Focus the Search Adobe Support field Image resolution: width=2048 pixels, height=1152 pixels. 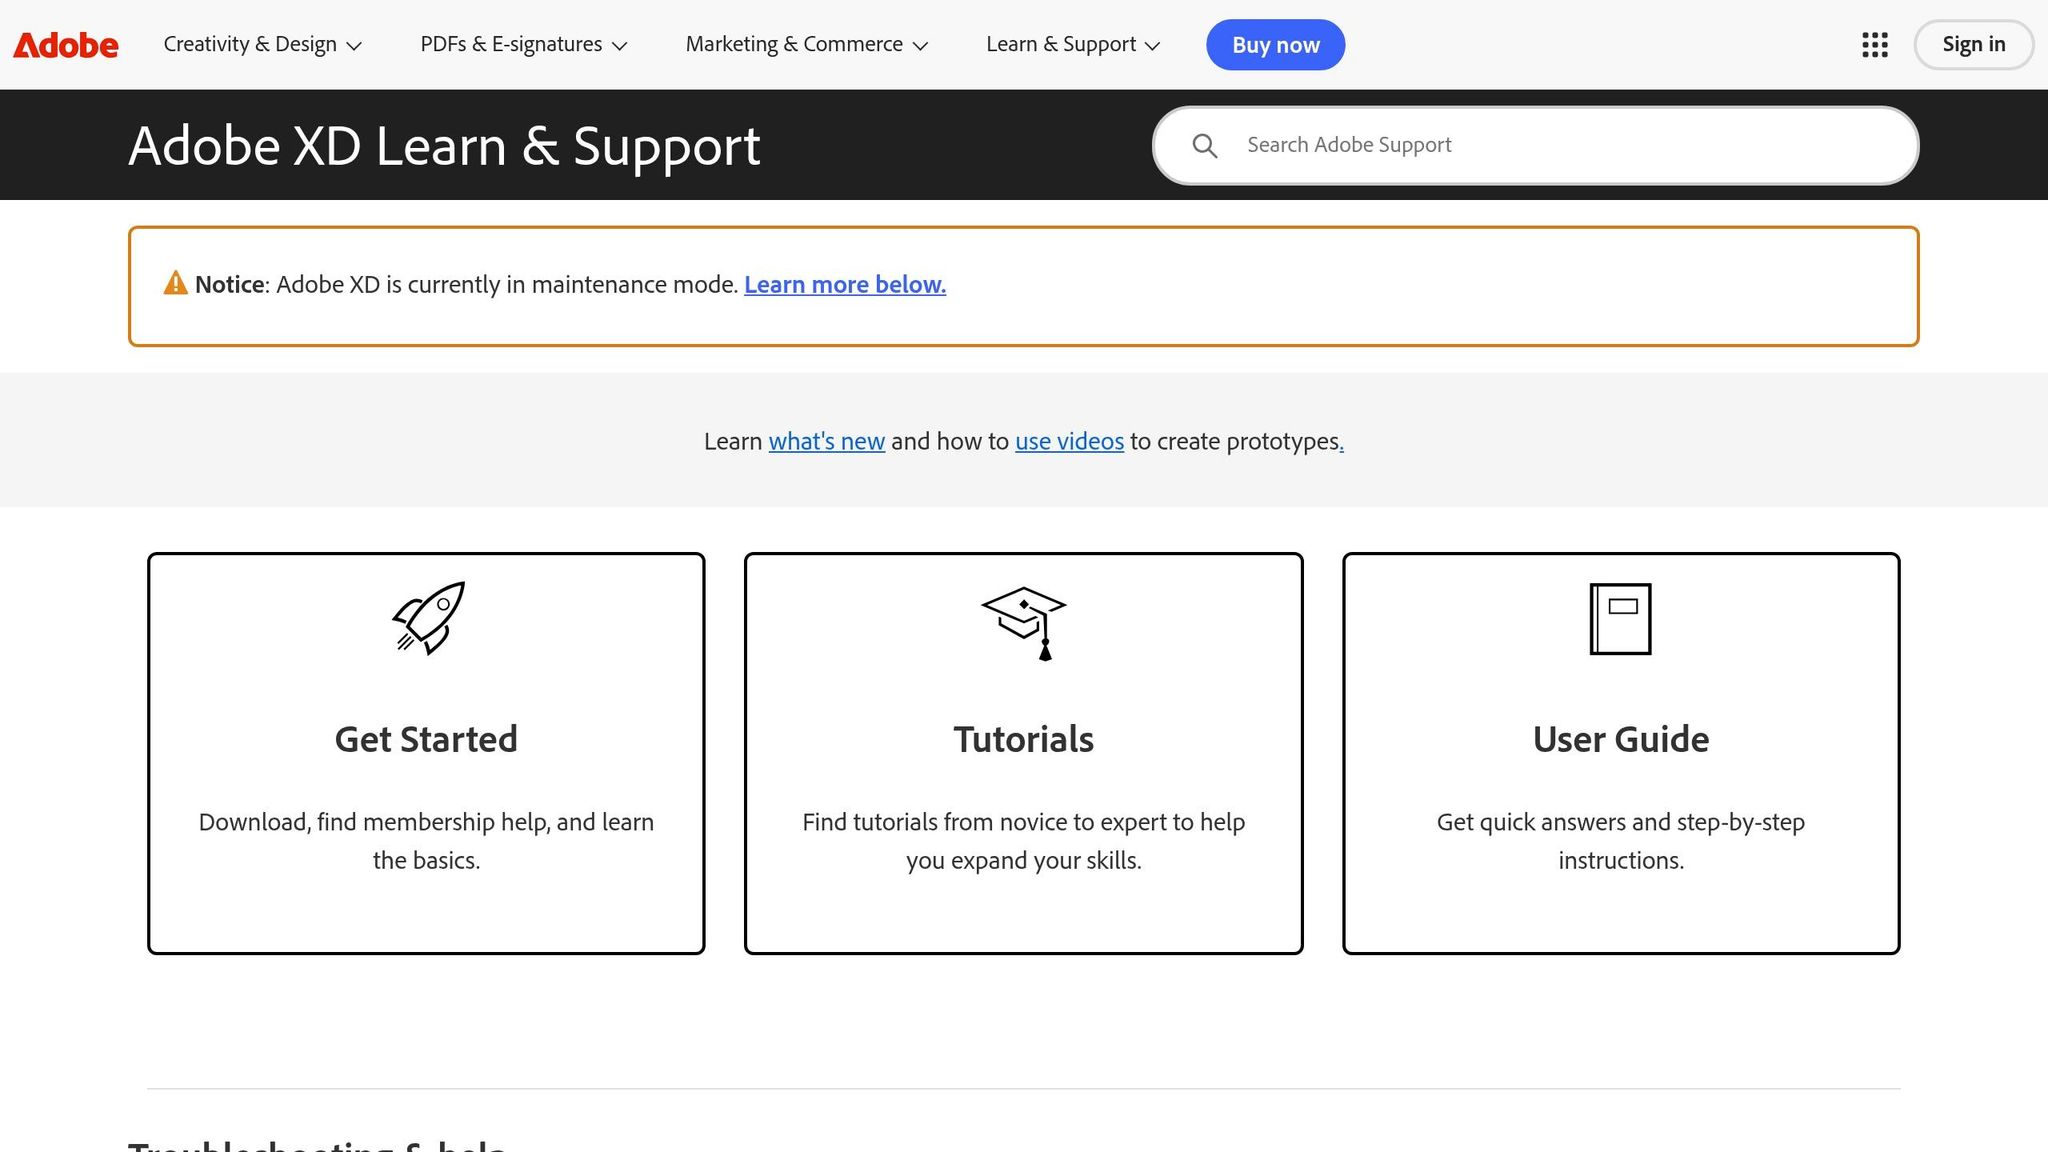click(x=1535, y=146)
